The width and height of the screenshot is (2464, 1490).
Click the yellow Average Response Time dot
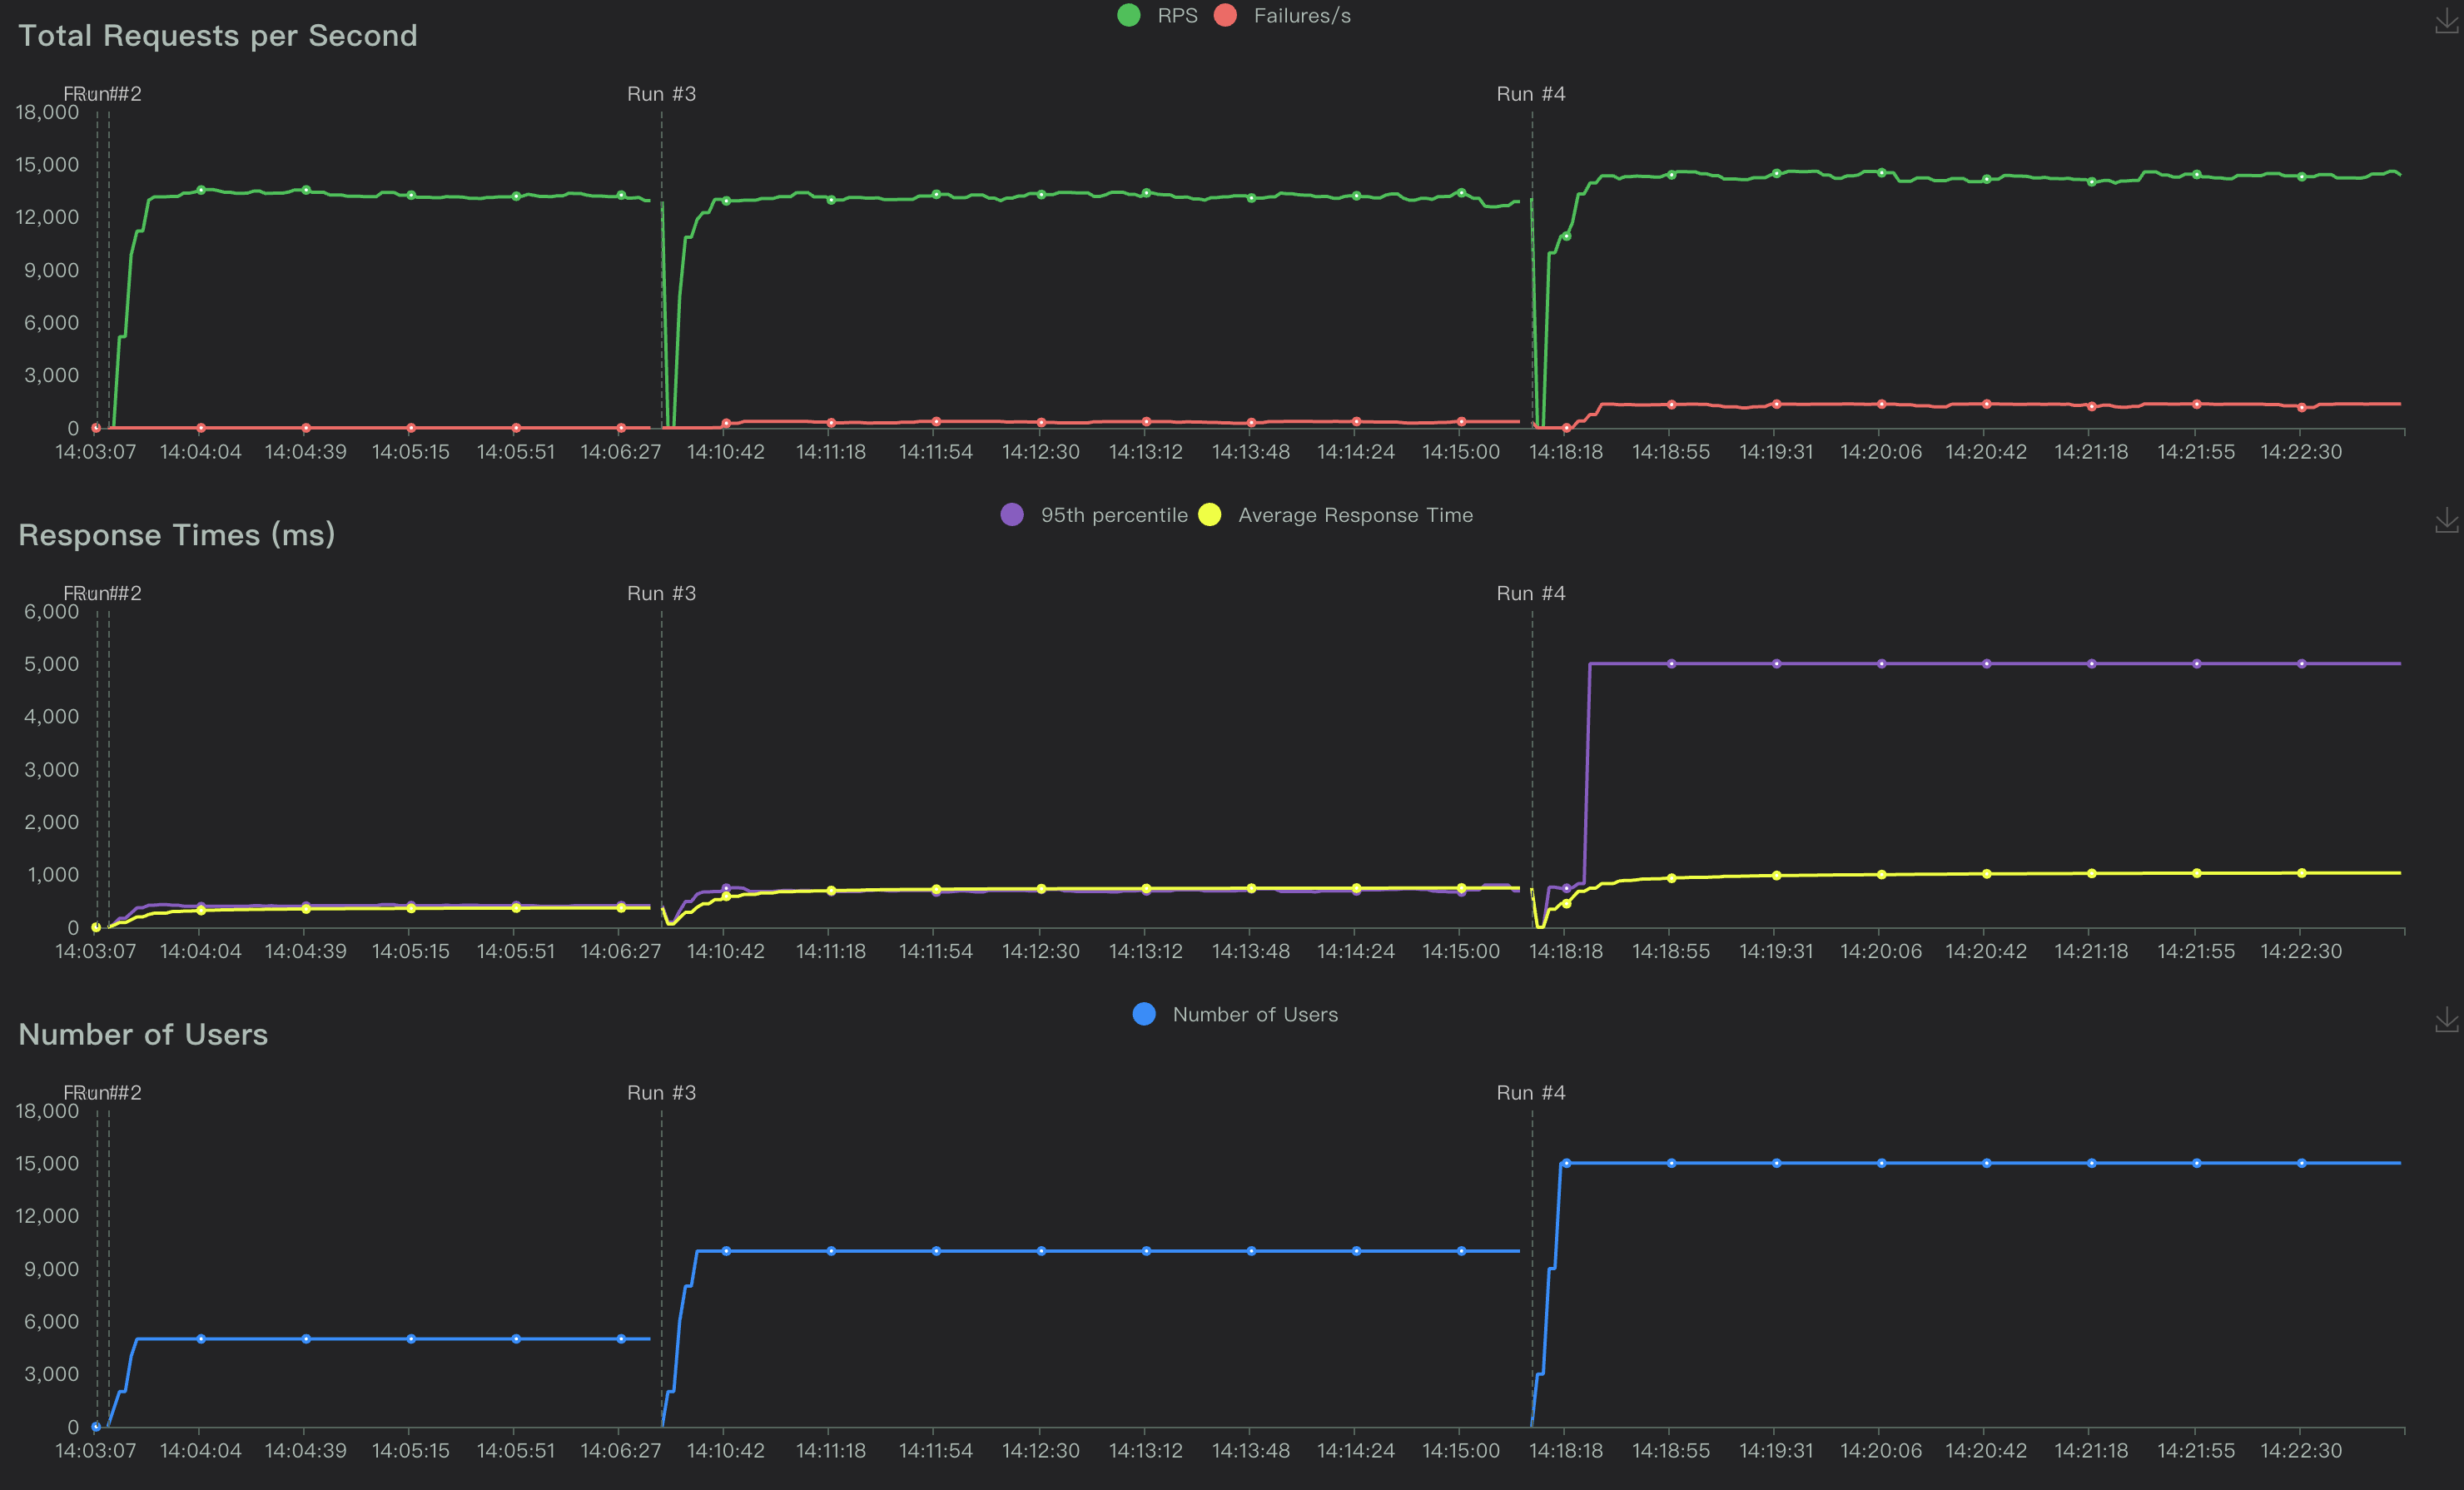tap(1210, 515)
